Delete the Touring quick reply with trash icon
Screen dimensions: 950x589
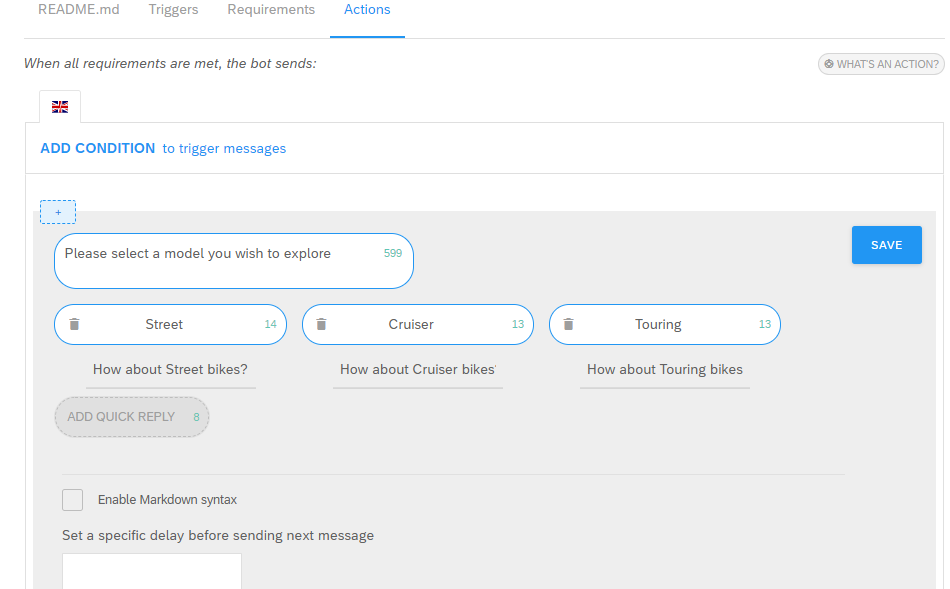coord(568,324)
